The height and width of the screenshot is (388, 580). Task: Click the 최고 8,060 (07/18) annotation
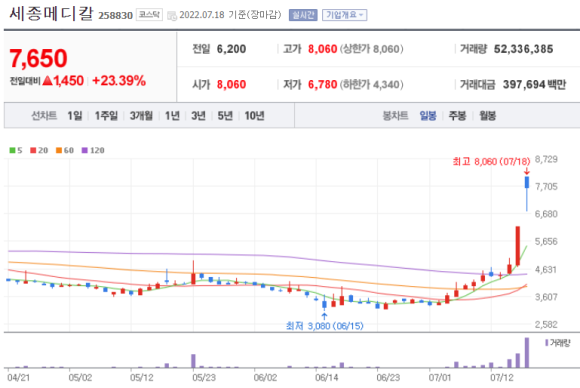coord(491,162)
